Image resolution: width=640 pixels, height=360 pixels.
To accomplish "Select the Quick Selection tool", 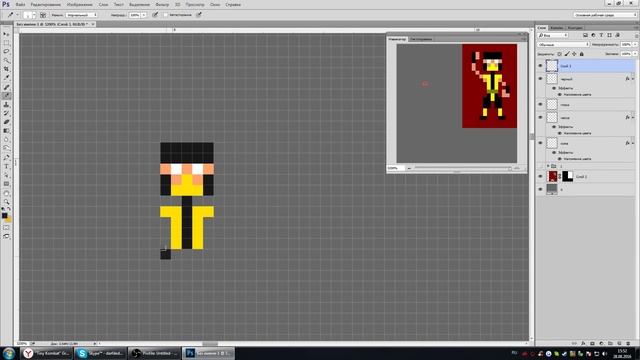I will [6, 60].
